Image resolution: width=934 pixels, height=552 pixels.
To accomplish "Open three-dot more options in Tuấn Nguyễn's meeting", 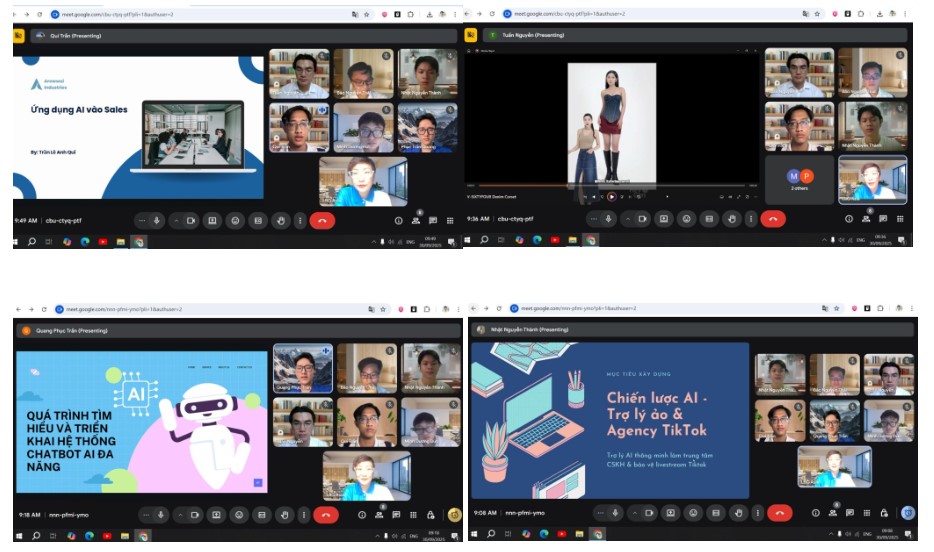I will (750, 220).
